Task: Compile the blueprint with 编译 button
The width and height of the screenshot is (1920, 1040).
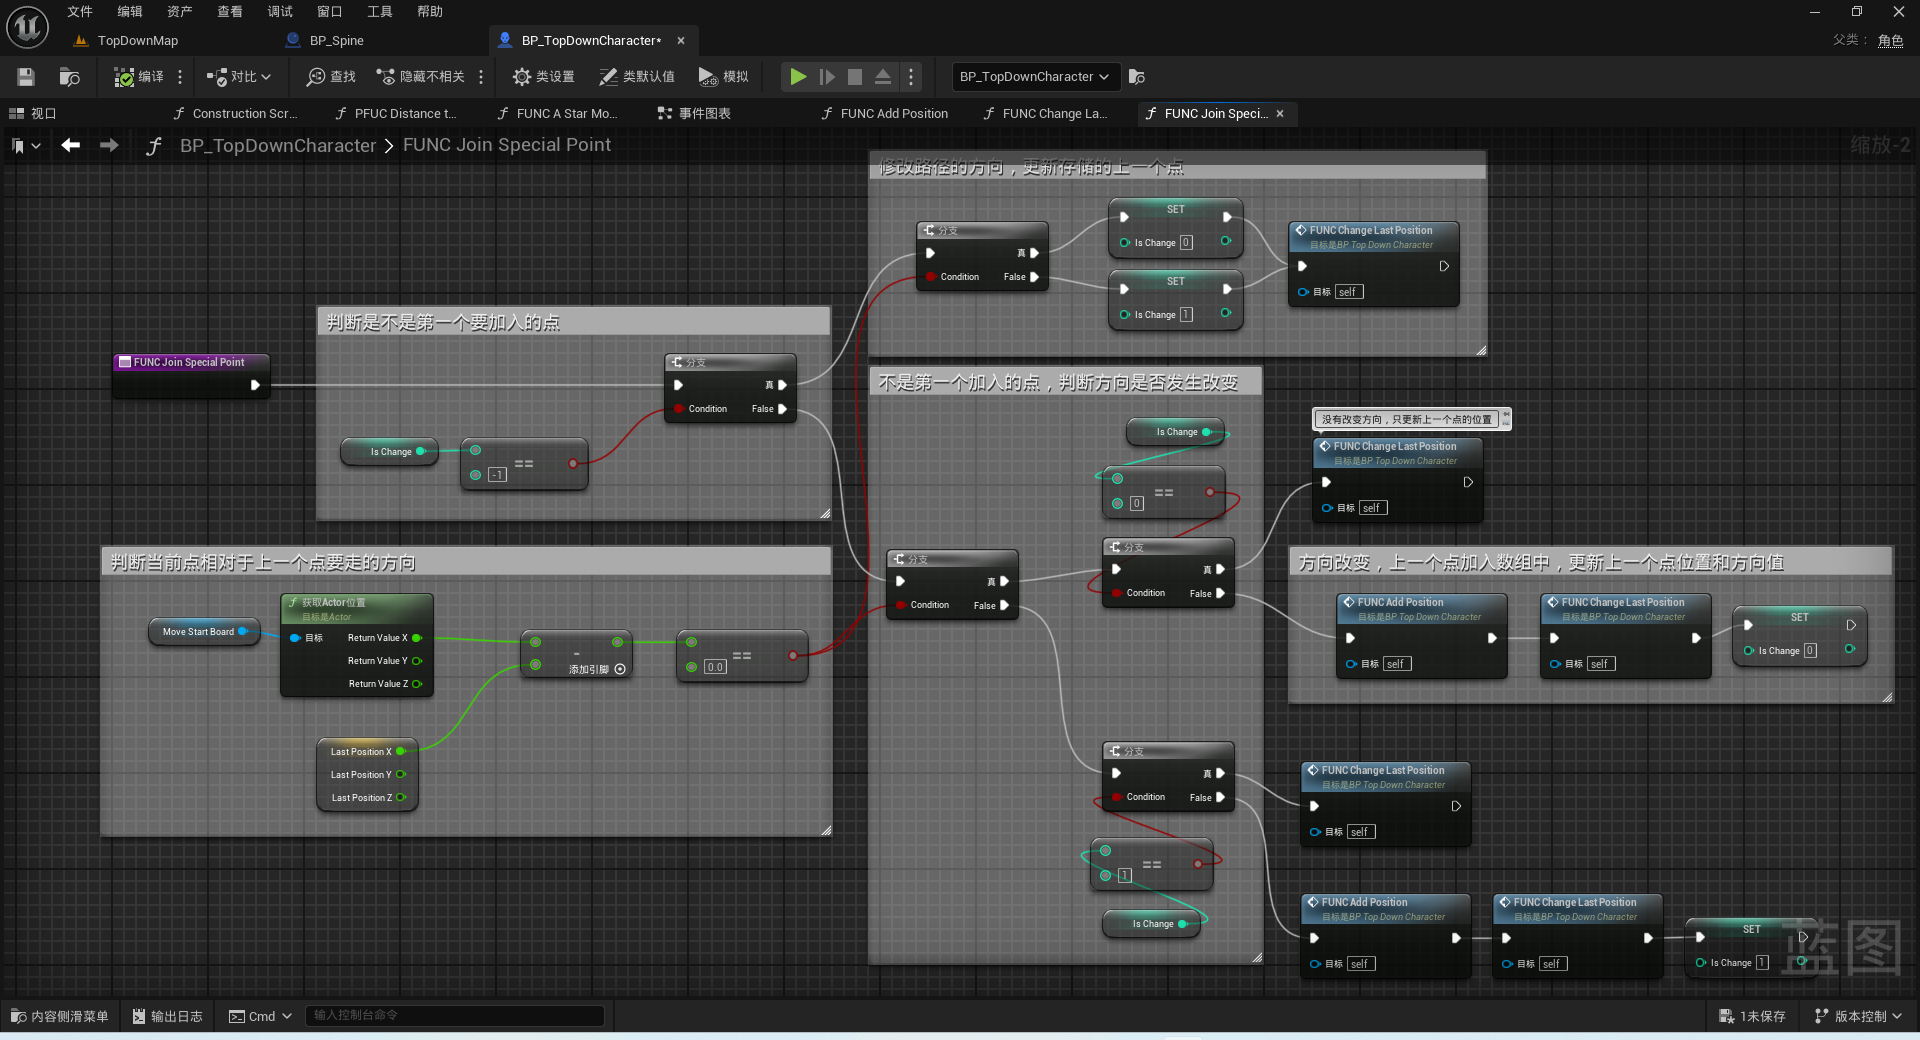Action: point(138,77)
